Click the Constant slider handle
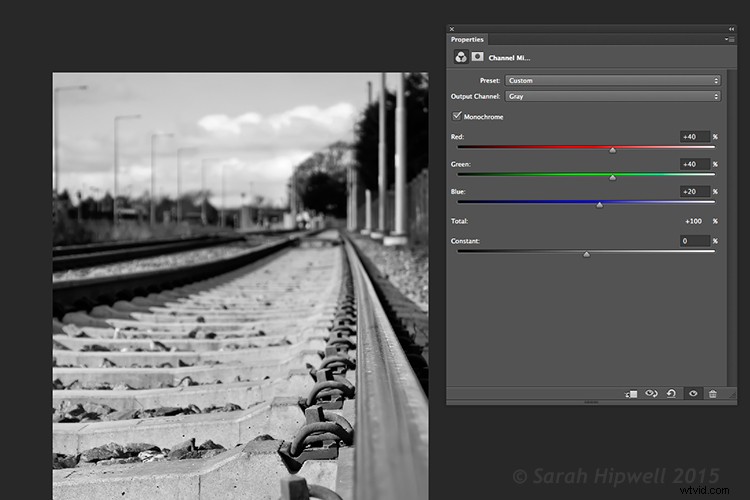 [586, 254]
